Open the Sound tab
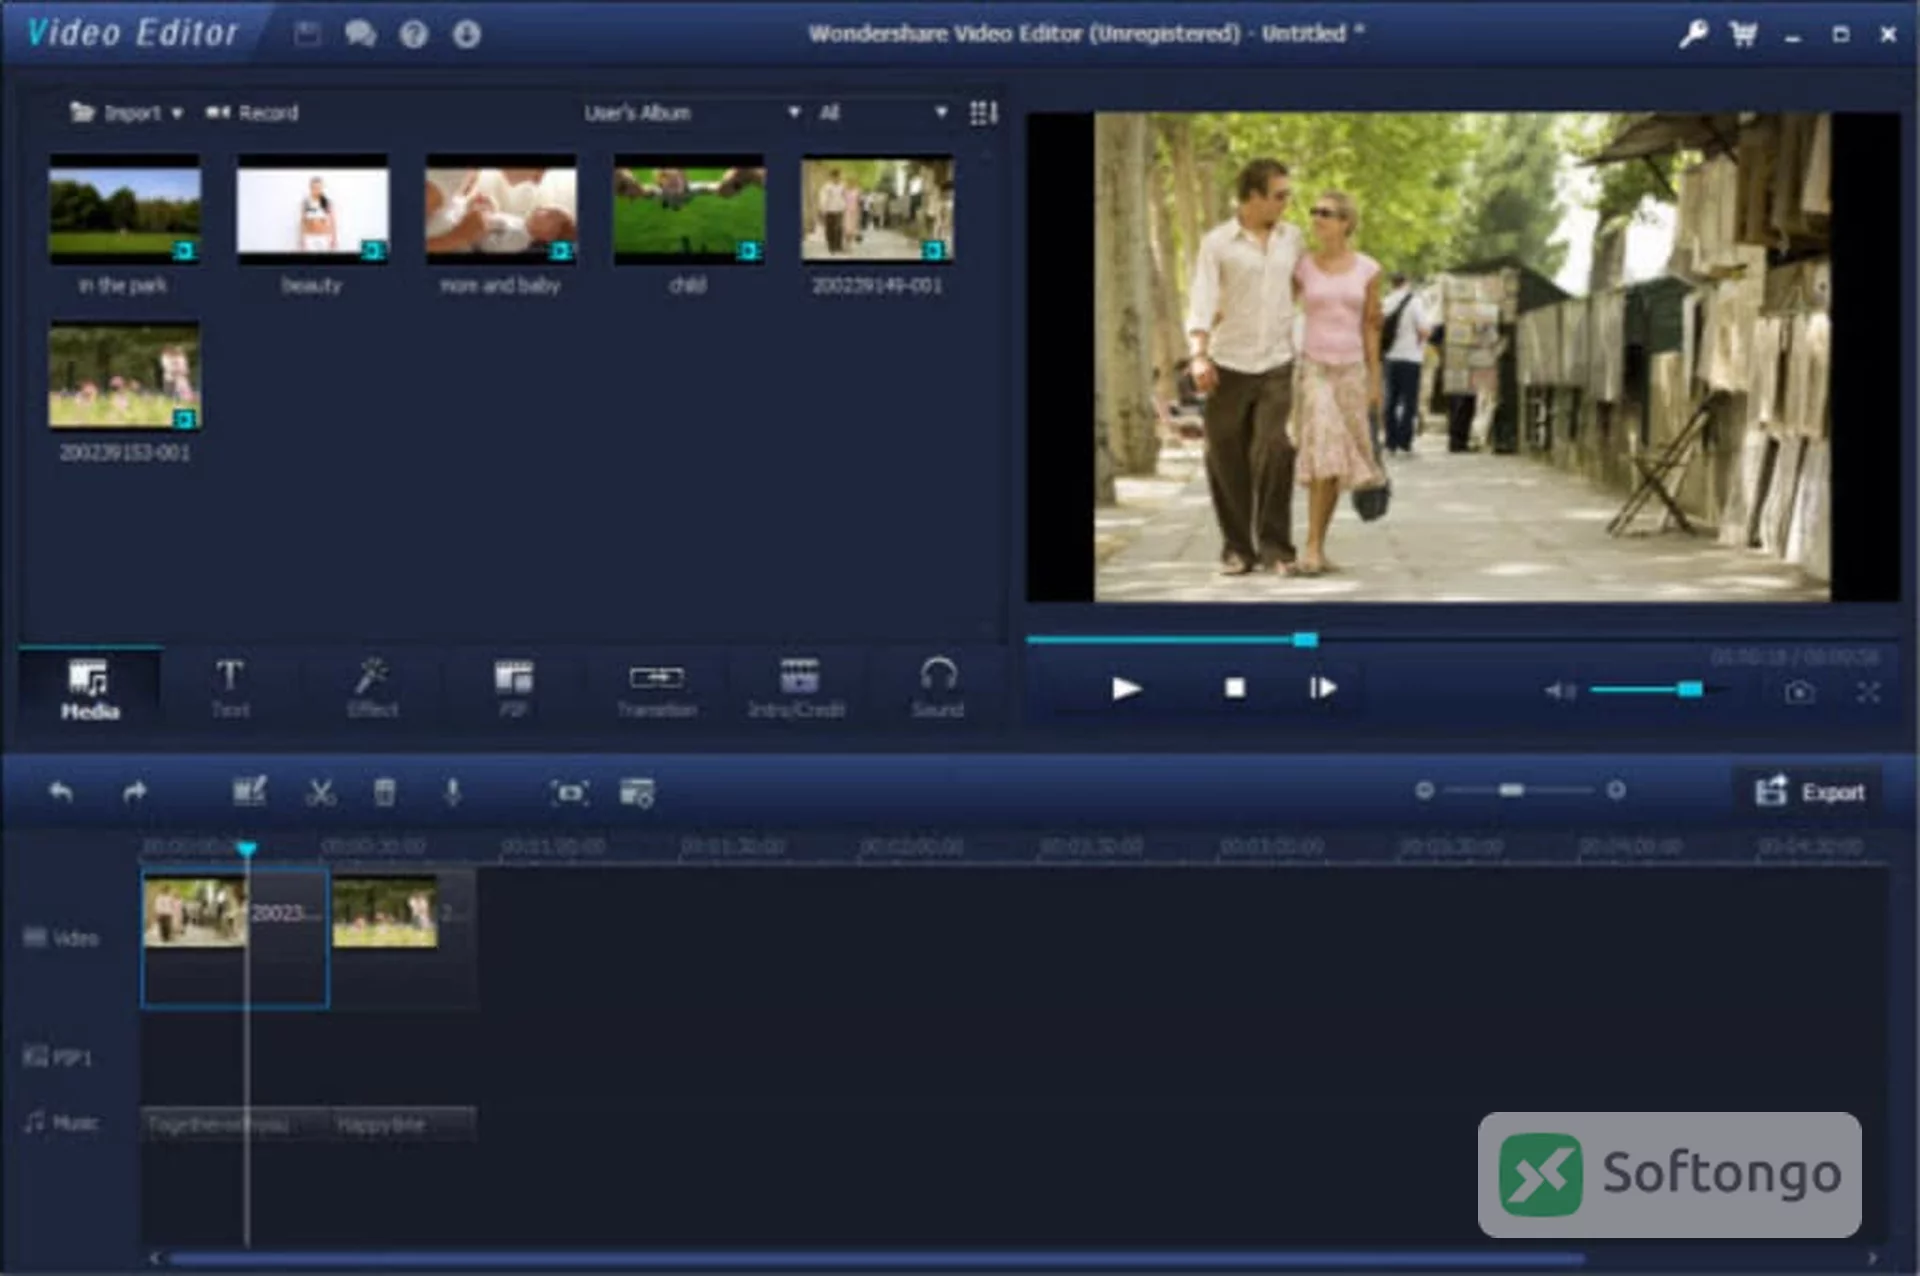Image resolution: width=1920 pixels, height=1276 pixels. tap(937, 689)
